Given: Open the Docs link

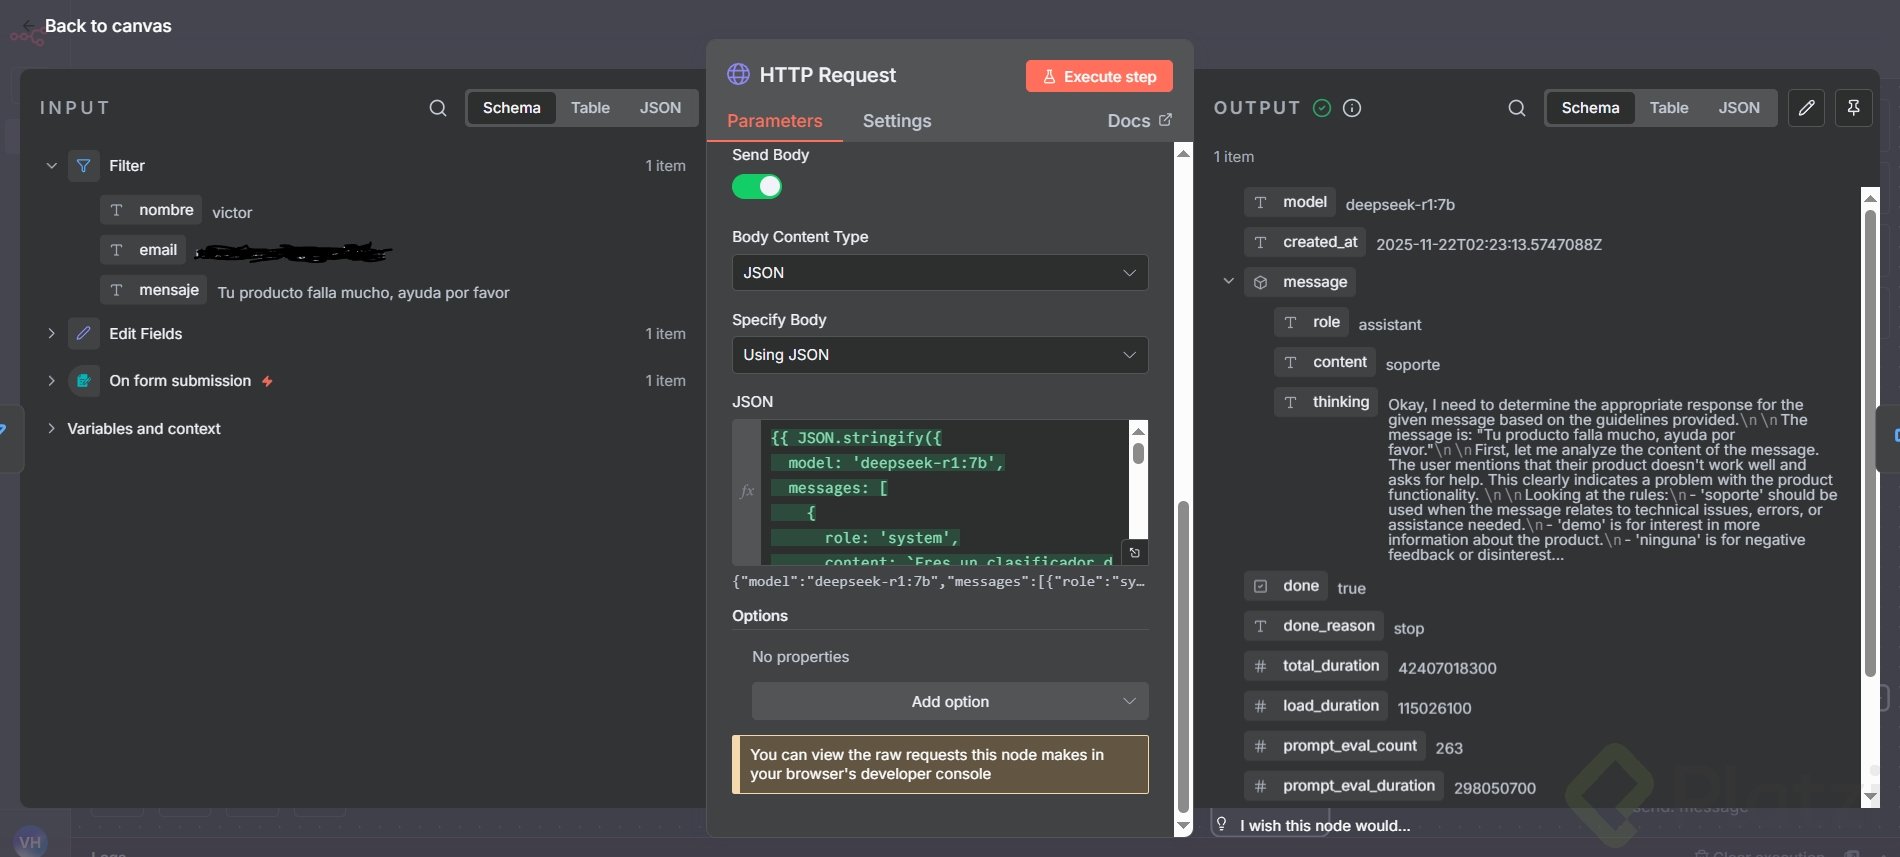Looking at the screenshot, I should coord(1139,121).
